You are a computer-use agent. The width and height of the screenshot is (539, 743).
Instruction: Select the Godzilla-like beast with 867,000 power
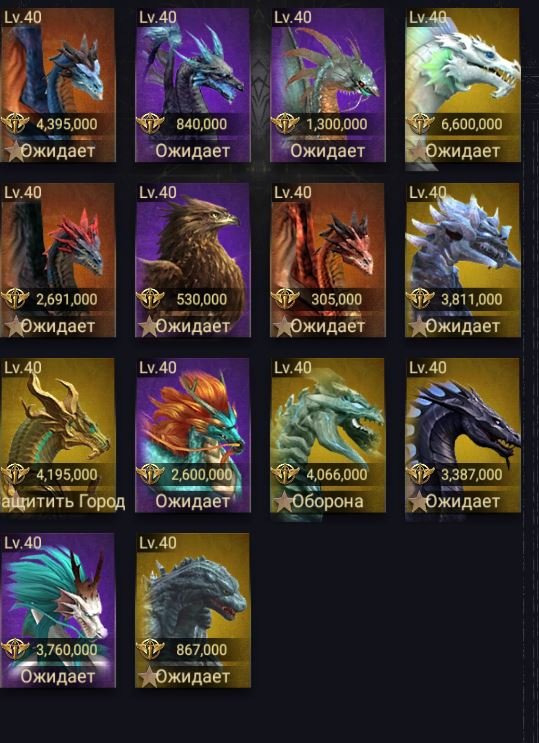193,610
